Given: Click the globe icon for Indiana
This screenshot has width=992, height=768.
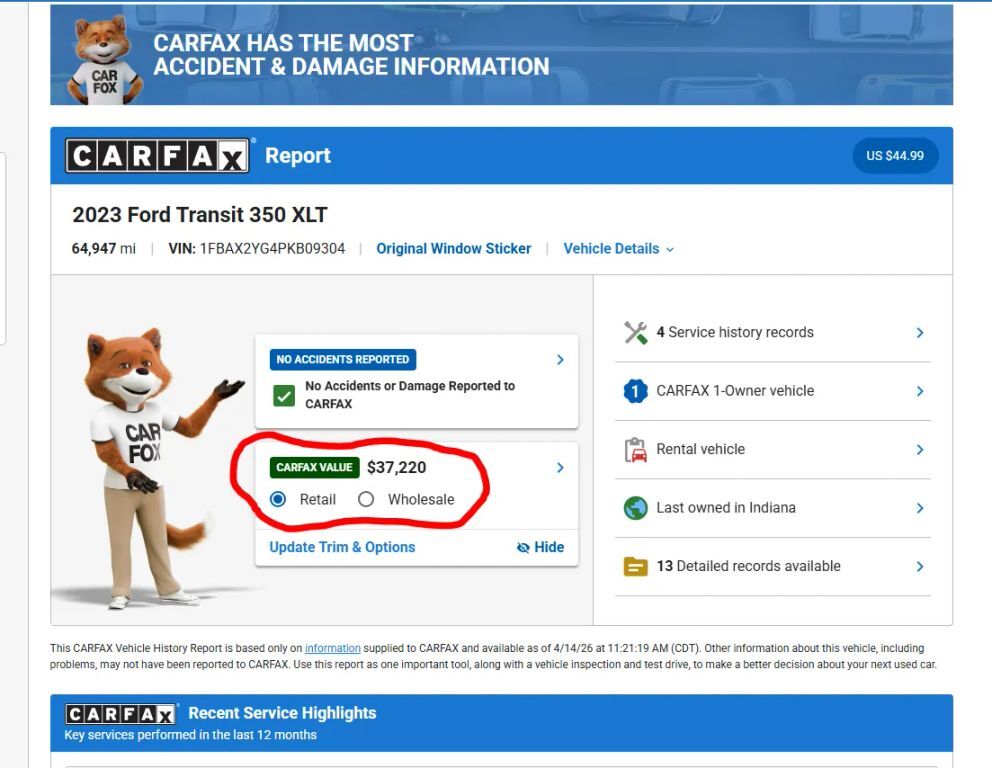Looking at the screenshot, I should [635, 508].
